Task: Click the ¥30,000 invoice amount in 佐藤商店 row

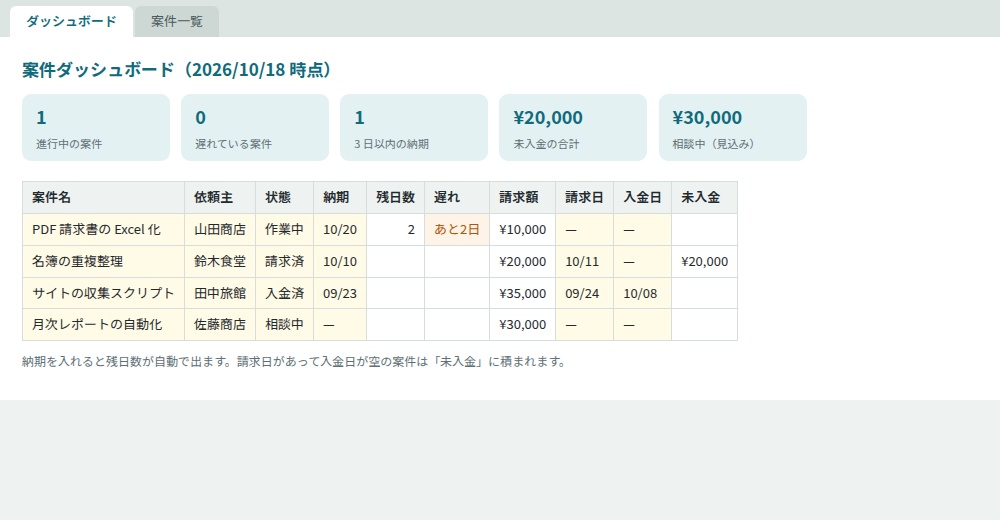Action: pyautogui.click(x=522, y=325)
